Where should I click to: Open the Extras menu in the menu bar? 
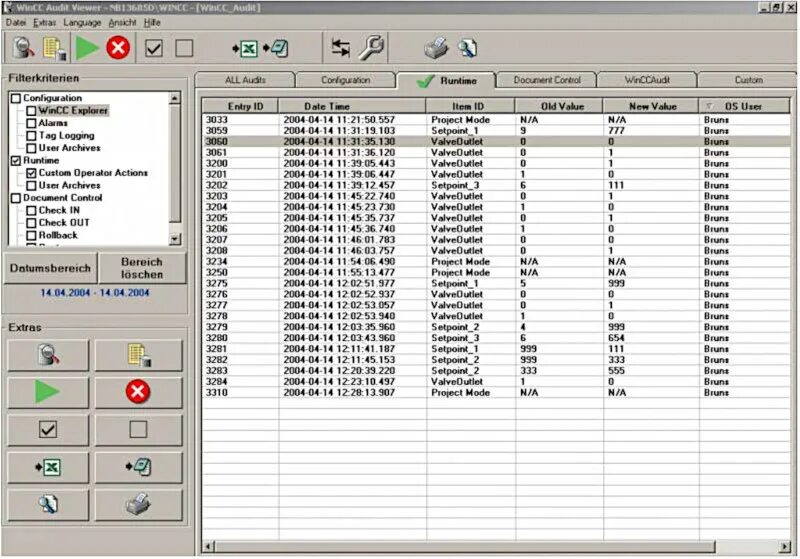point(44,22)
